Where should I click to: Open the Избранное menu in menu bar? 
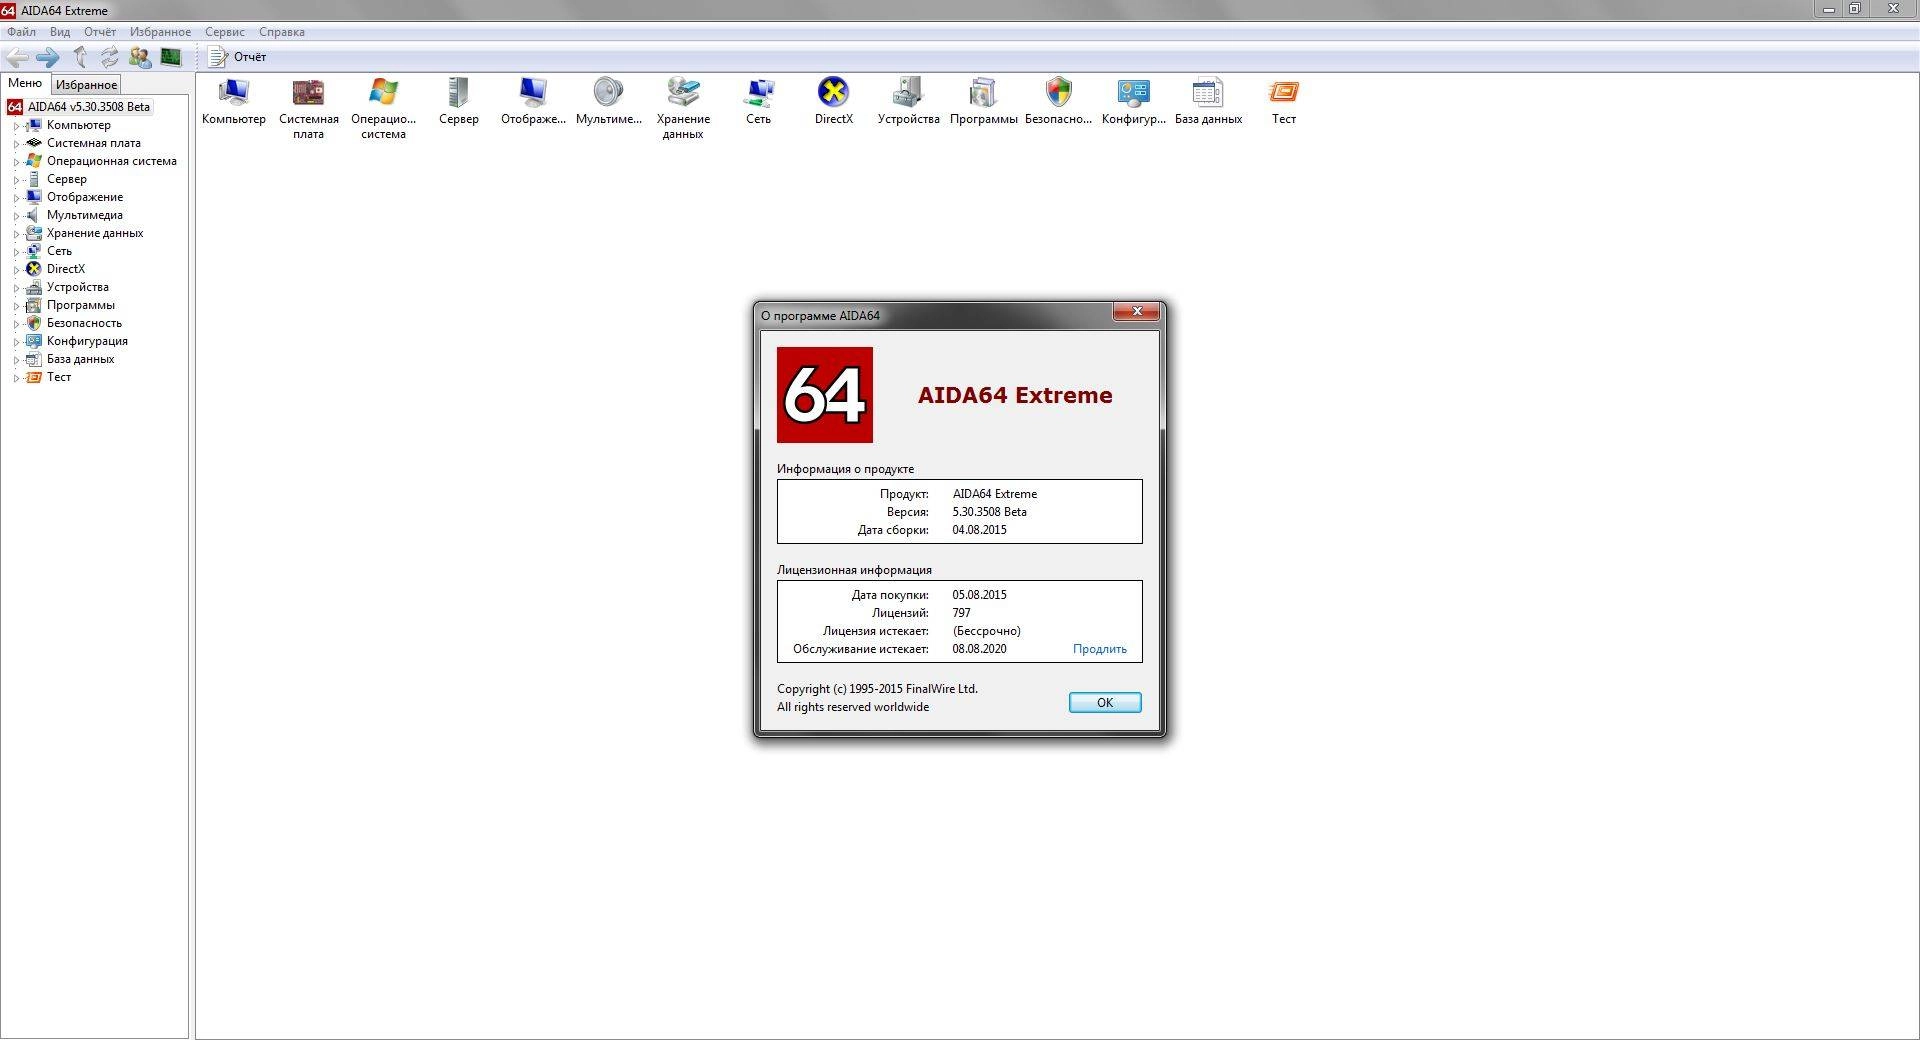coord(160,32)
